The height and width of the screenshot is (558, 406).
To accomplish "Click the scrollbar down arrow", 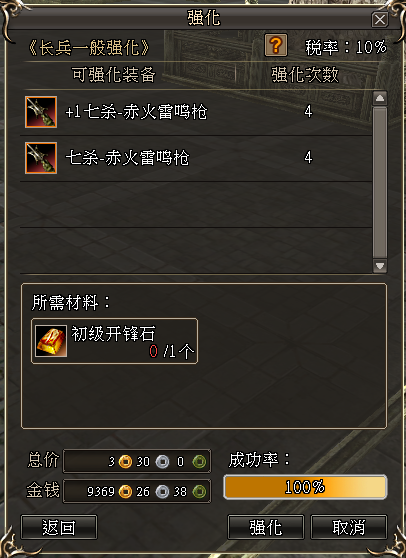I will pyautogui.click(x=380, y=266).
